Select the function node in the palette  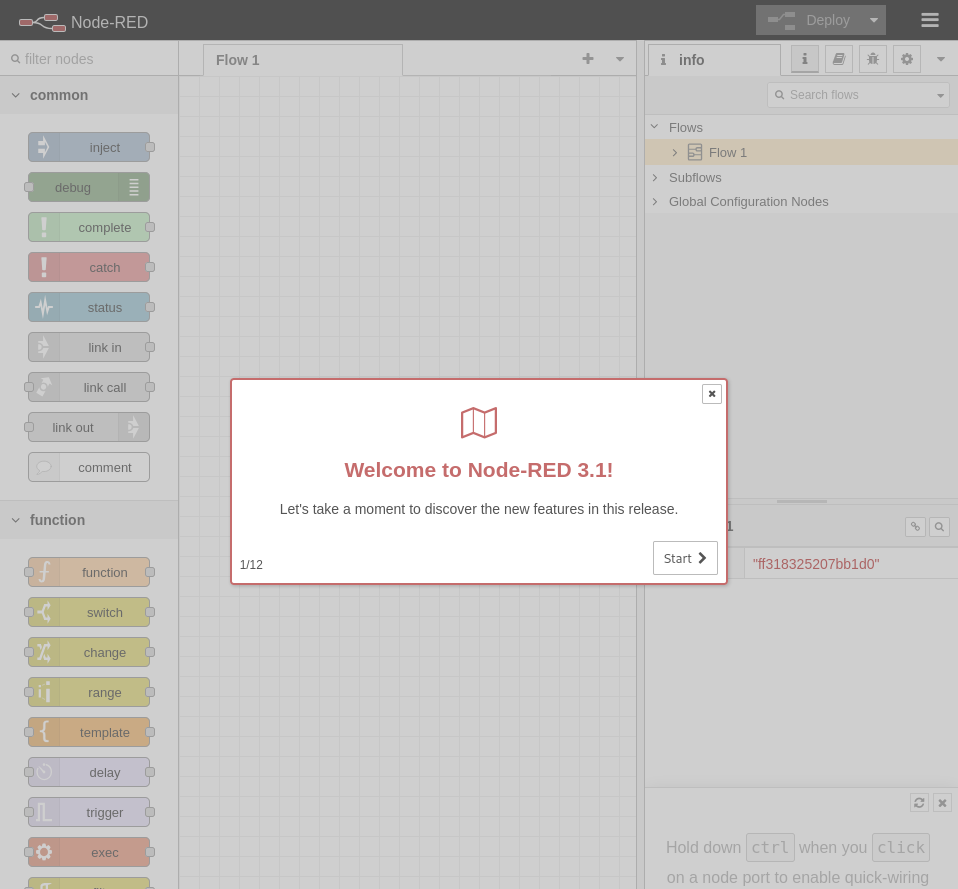pos(89,572)
